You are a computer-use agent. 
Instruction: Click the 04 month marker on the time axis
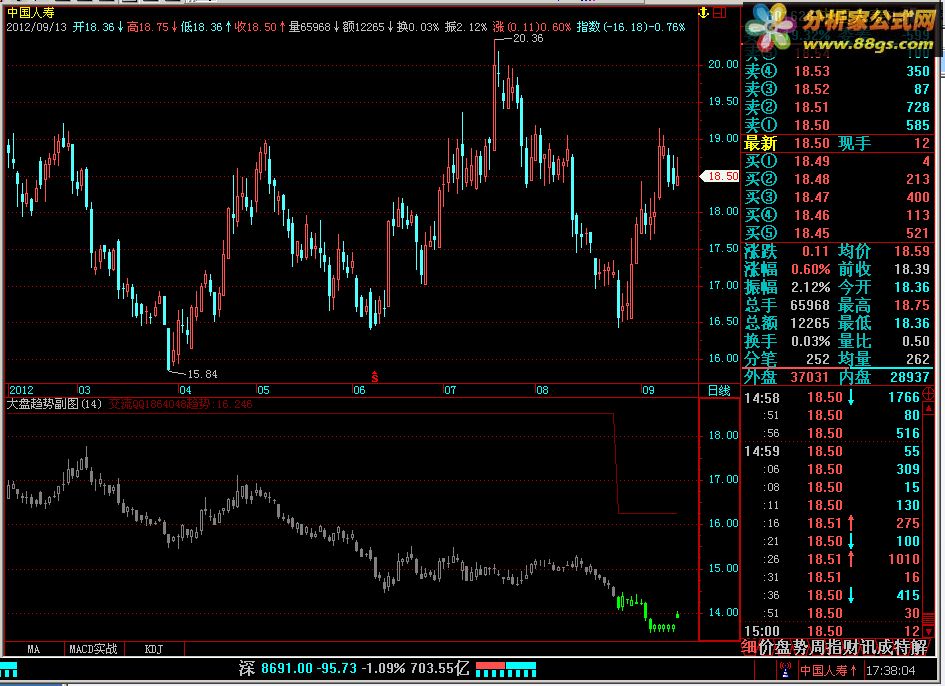(x=185, y=390)
